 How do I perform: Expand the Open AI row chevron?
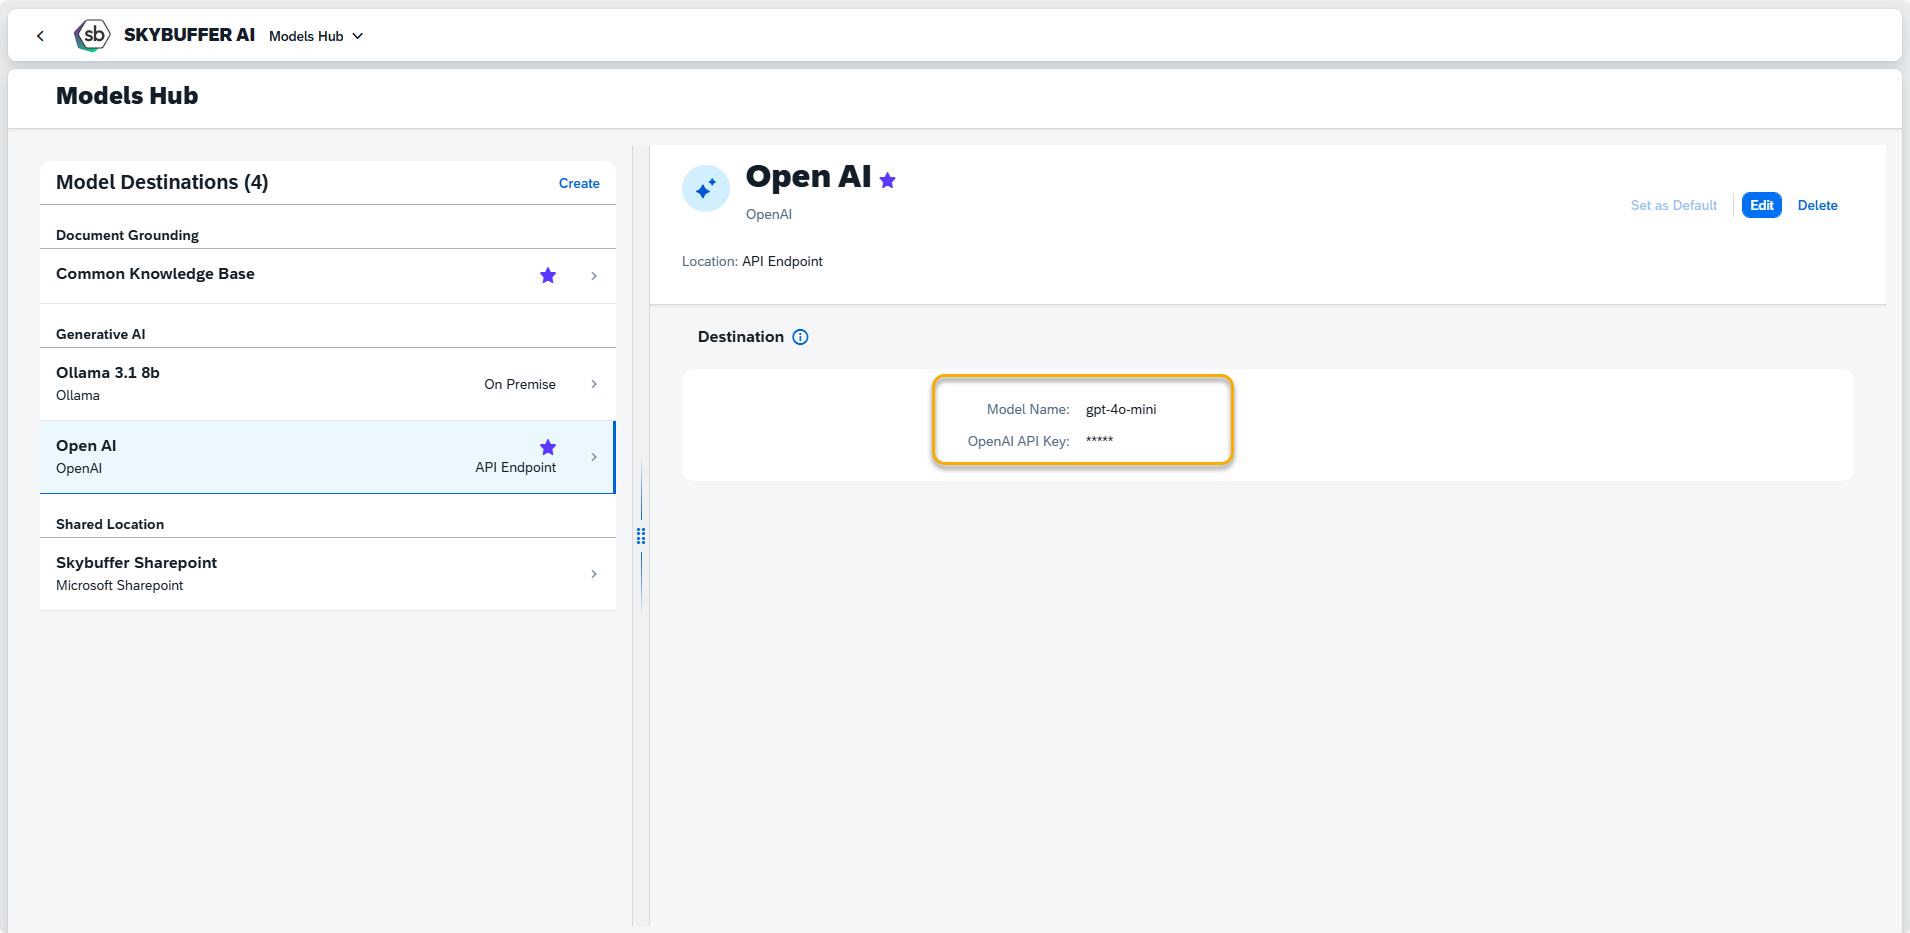594,457
